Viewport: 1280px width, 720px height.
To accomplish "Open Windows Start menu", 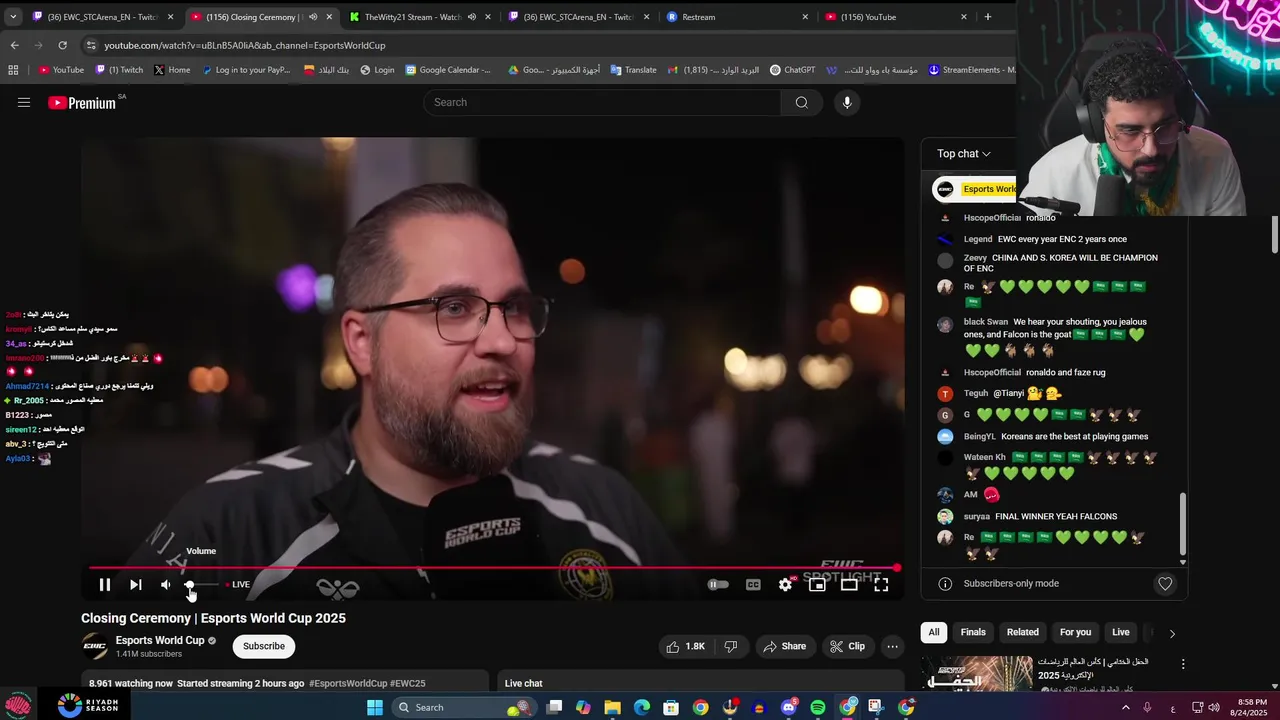I will [x=375, y=708].
